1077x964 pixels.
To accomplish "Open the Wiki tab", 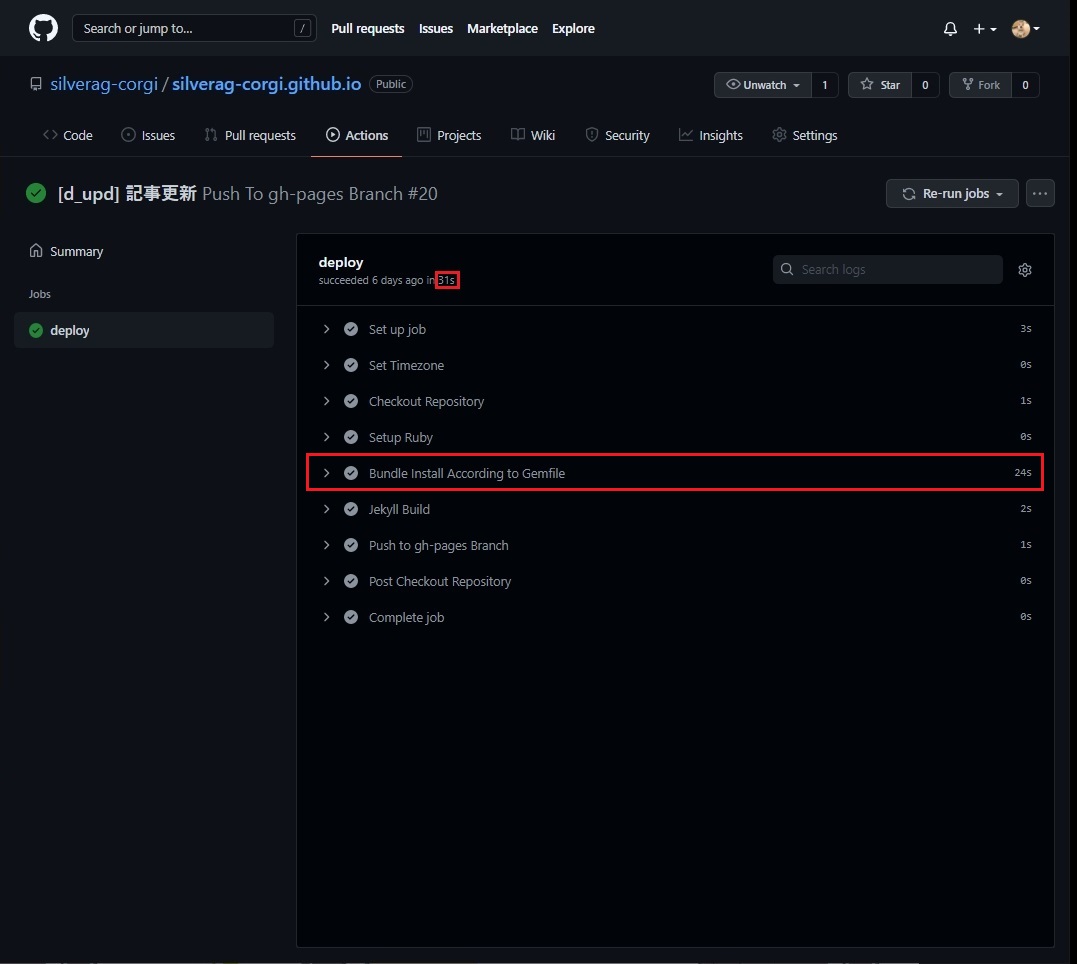I will pos(533,135).
